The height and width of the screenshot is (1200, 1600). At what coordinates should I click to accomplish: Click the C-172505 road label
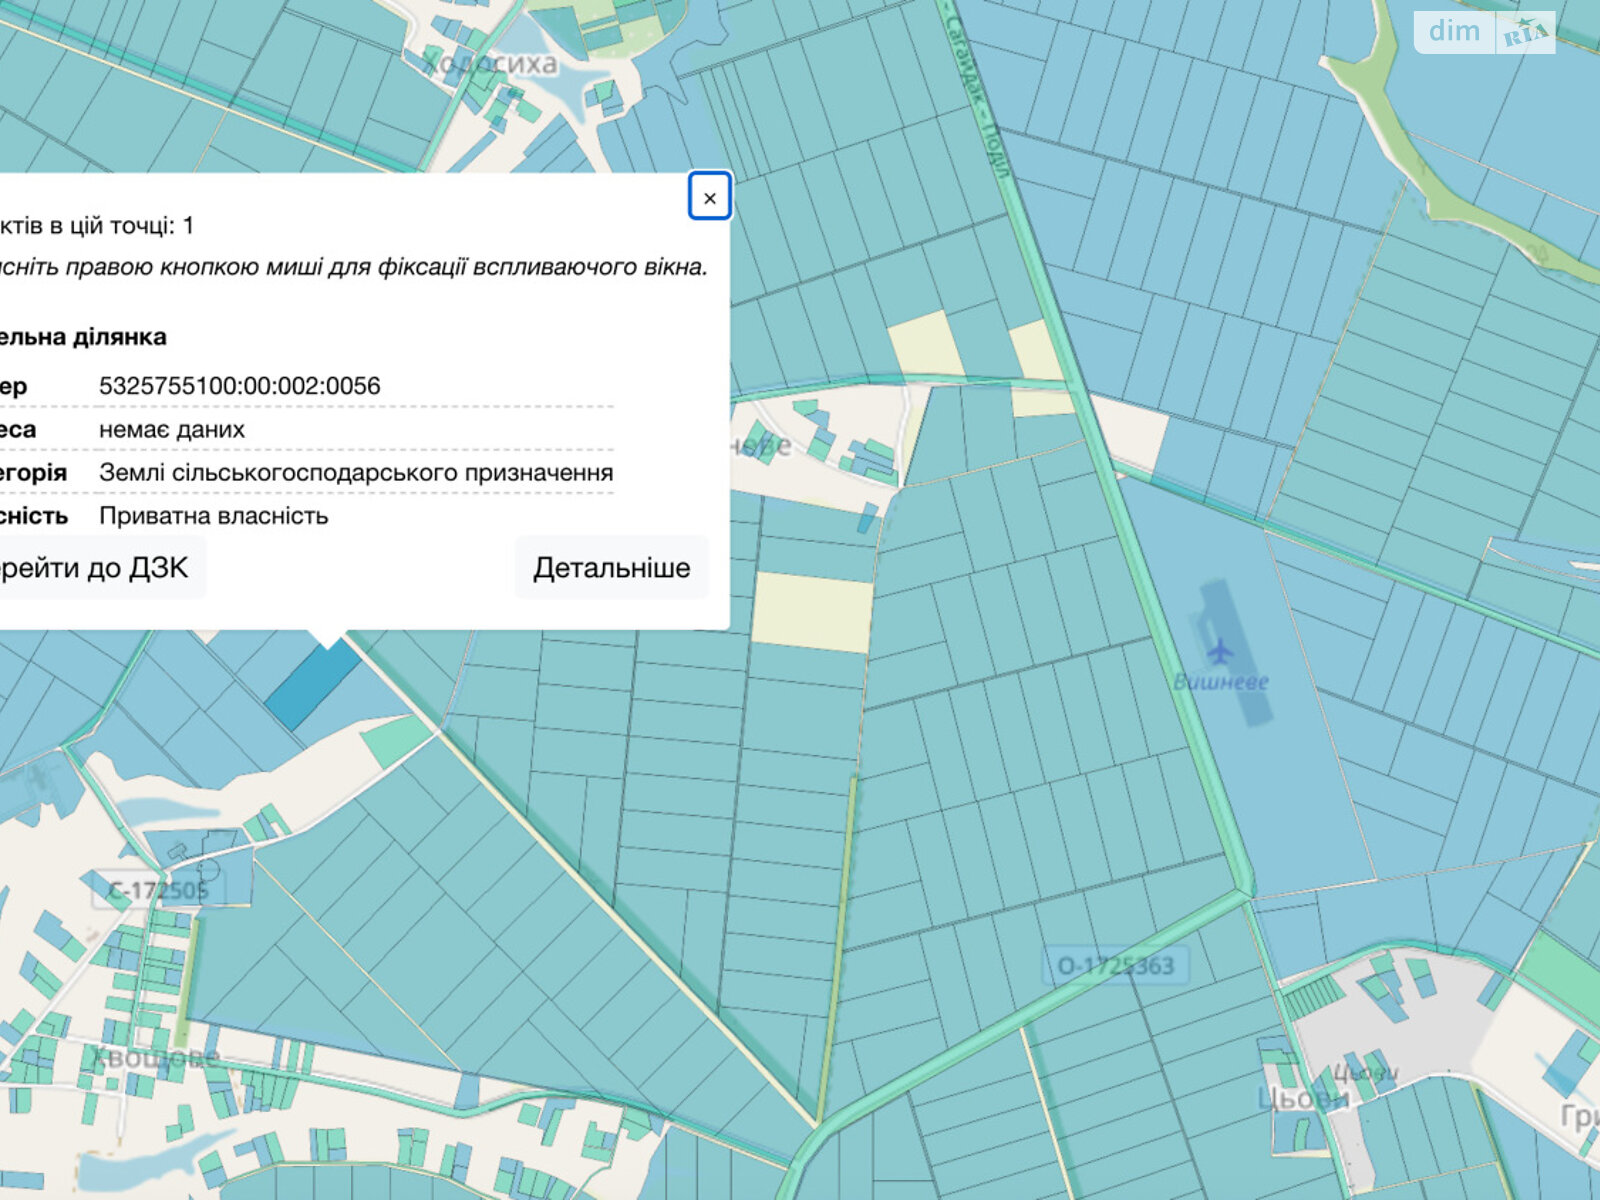click(x=158, y=890)
